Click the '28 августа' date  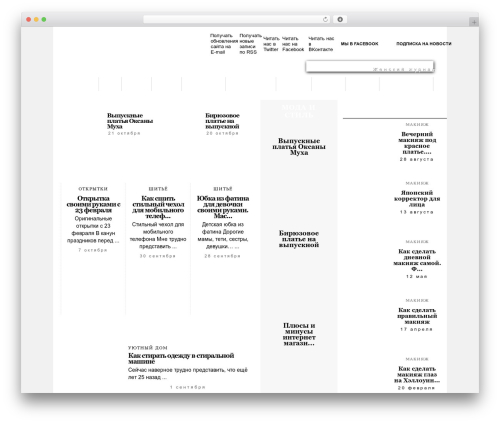(417, 160)
